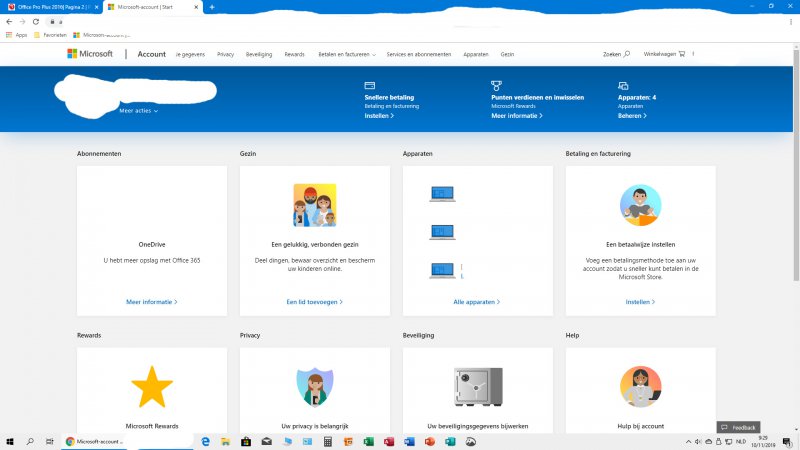Click the Snellere betaling credit card icon
This screenshot has height=450, width=800.
tap(370, 86)
